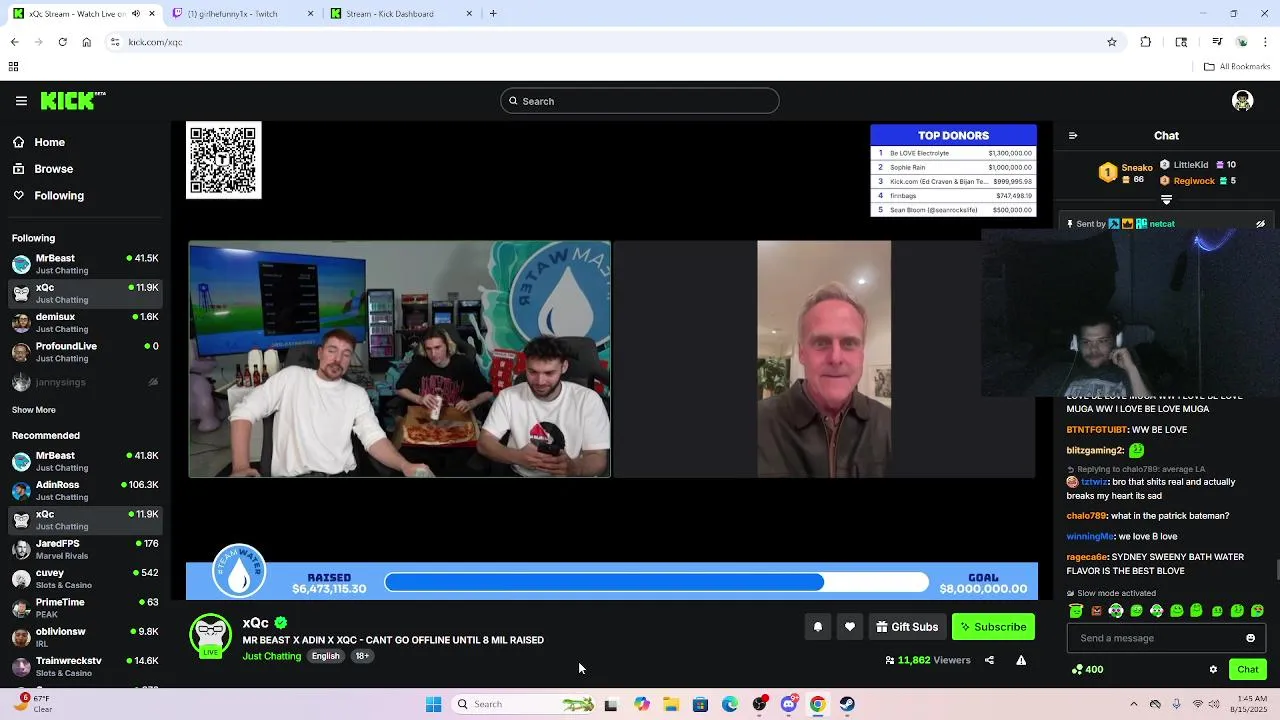
Task: Open the profile avatar menu
Action: 1243,101
